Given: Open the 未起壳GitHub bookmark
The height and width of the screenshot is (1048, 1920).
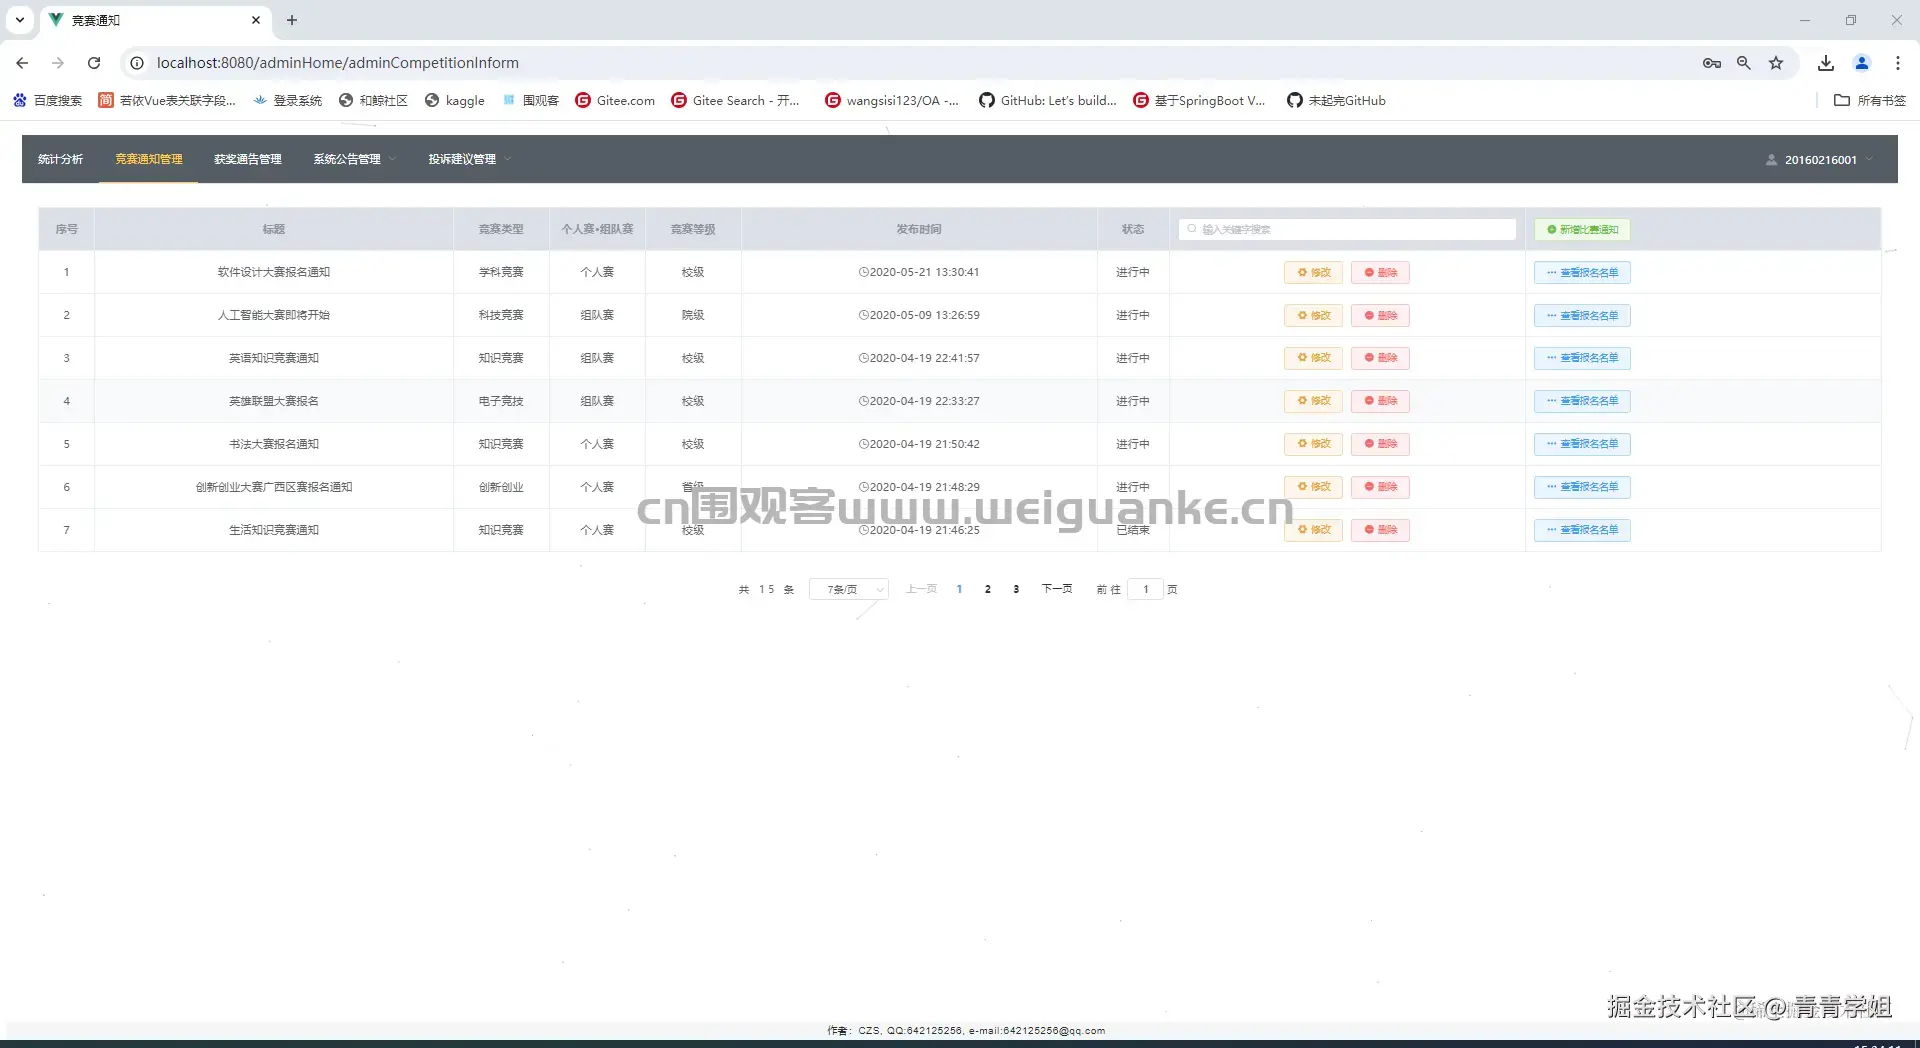Looking at the screenshot, I should 1336,100.
